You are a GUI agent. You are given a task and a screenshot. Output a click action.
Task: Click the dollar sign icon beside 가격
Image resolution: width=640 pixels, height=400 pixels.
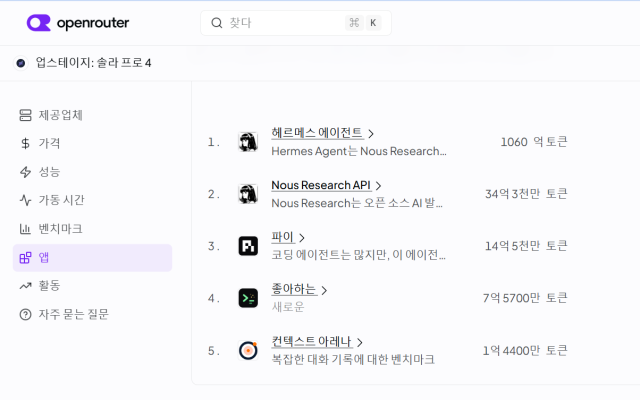[25, 144]
